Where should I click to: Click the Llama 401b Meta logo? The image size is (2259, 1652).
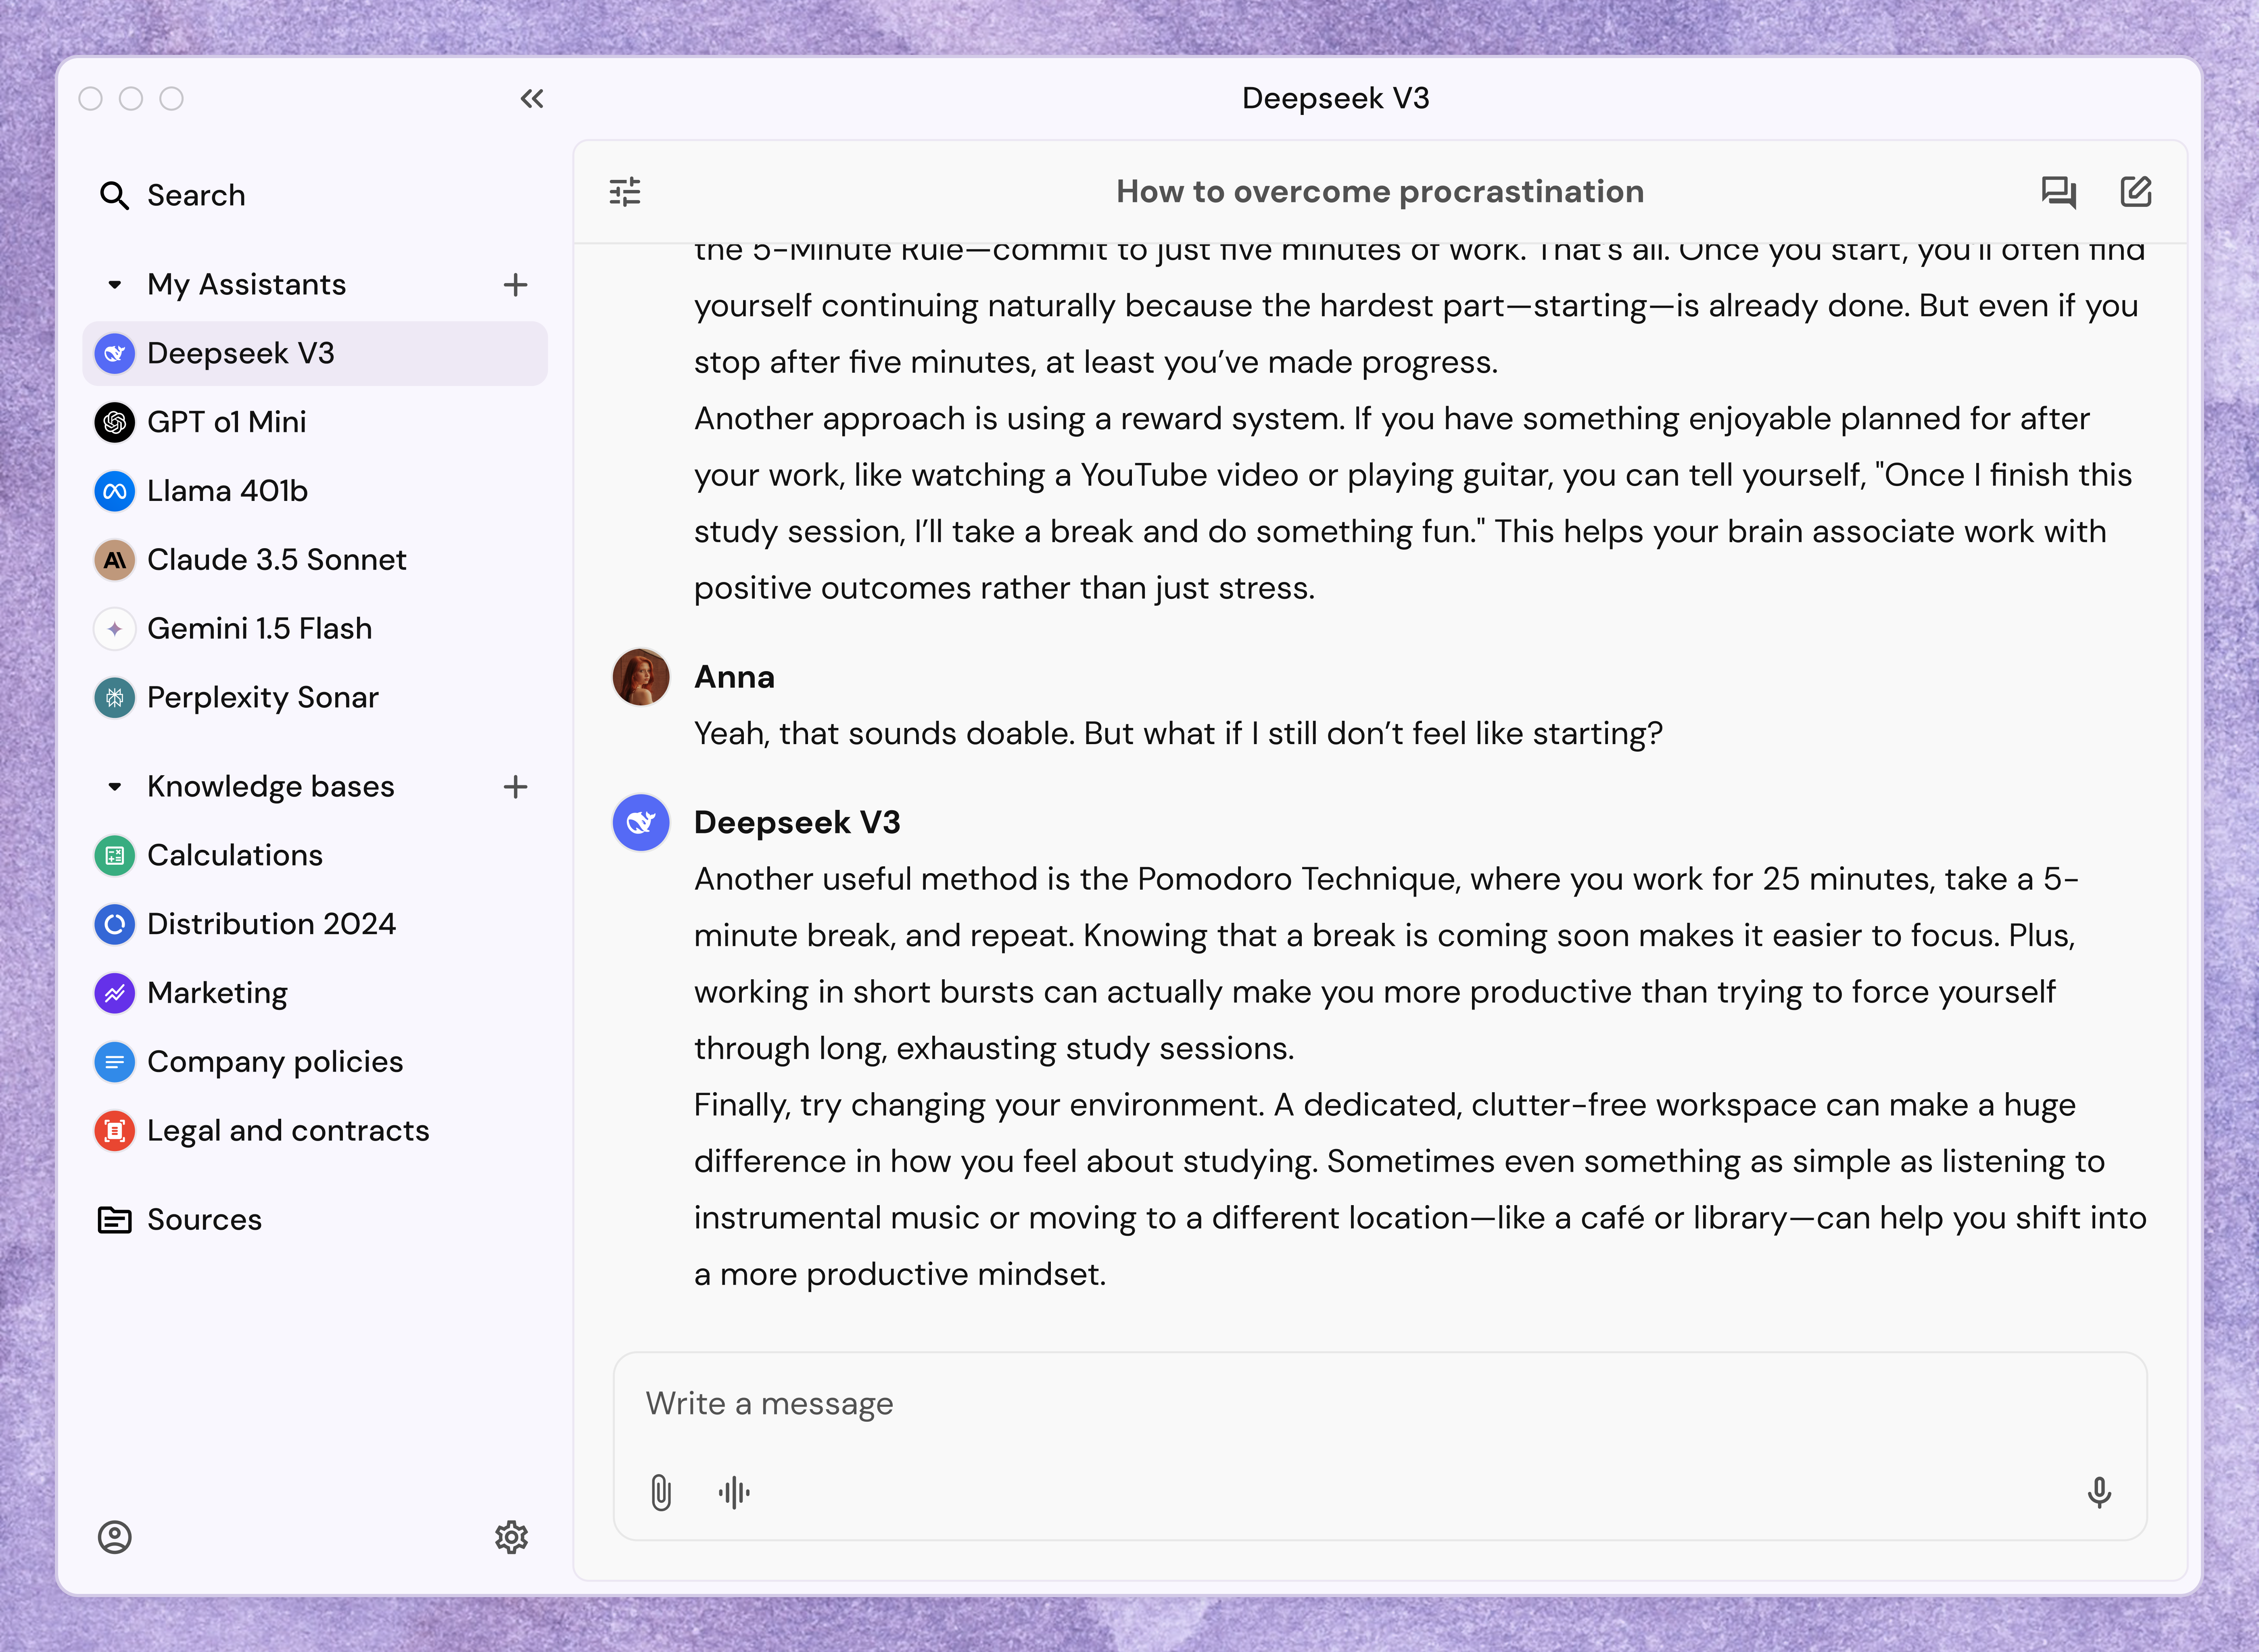(115, 491)
